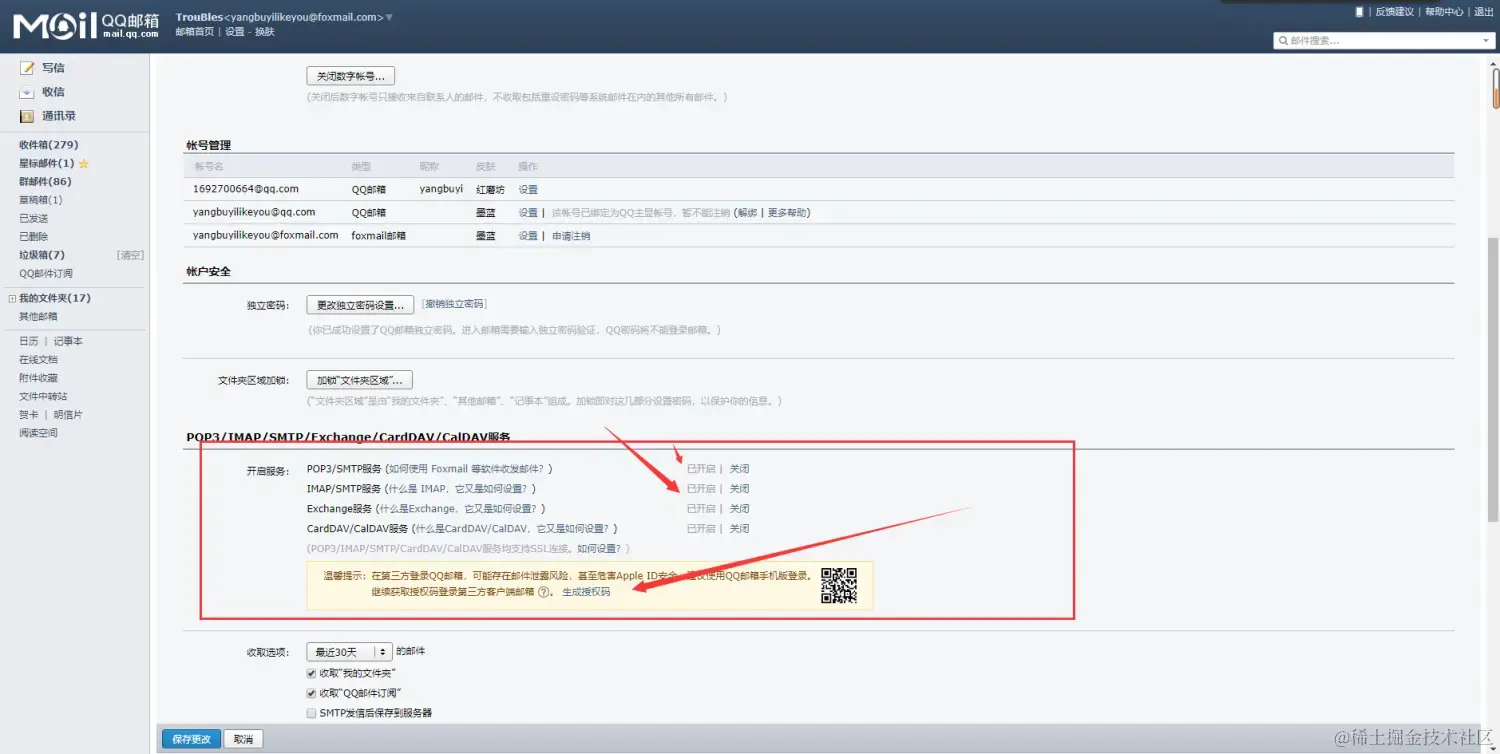Click the 邮箱首页 header link
This screenshot has width=1500, height=754.
[x=194, y=32]
